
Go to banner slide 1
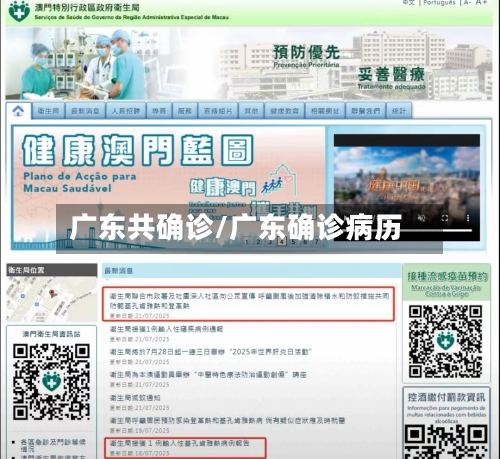click(x=247, y=242)
